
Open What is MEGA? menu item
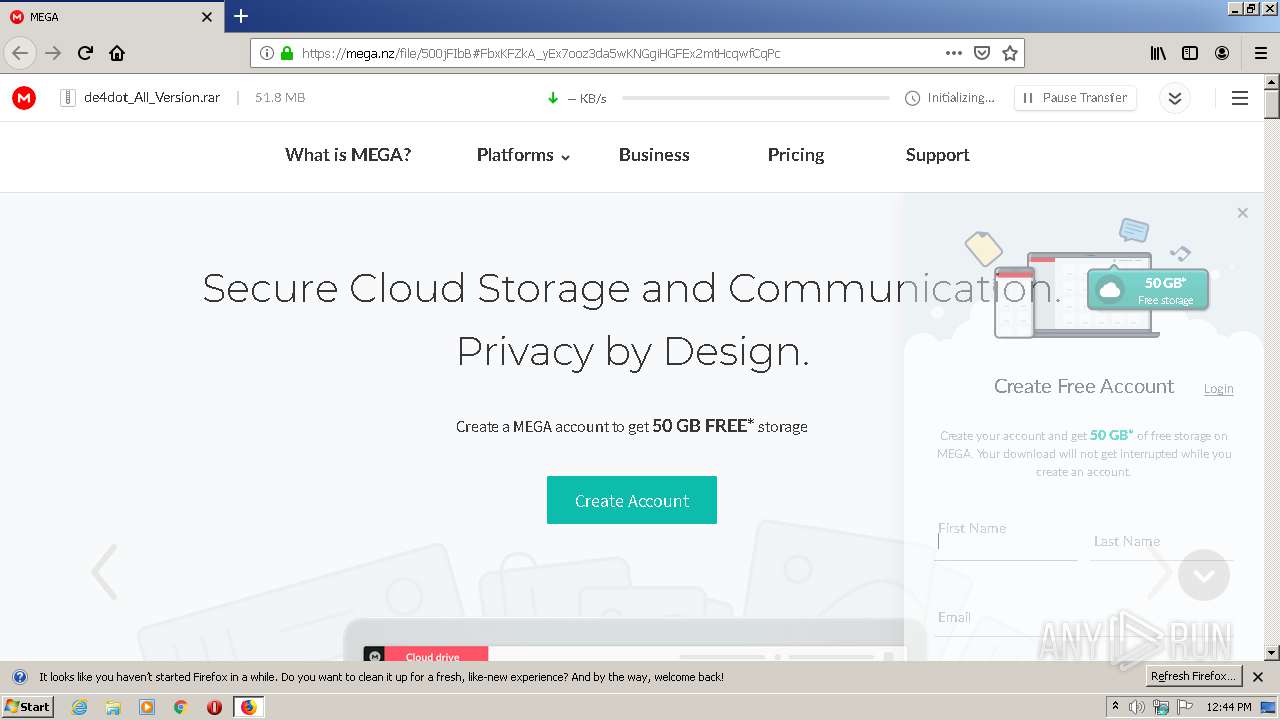(x=348, y=155)
